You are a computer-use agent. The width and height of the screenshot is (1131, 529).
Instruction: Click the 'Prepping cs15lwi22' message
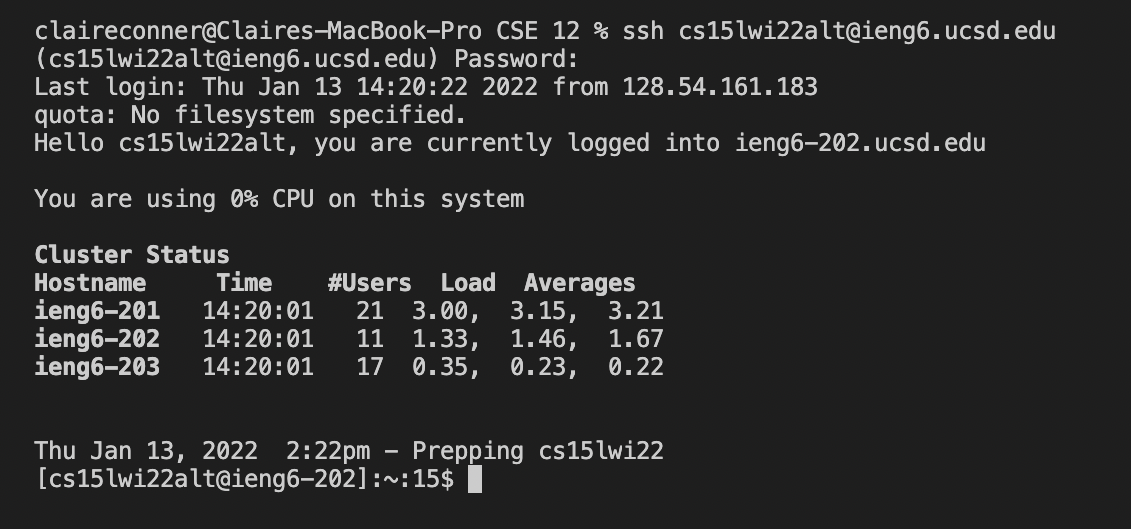[538, 452]
